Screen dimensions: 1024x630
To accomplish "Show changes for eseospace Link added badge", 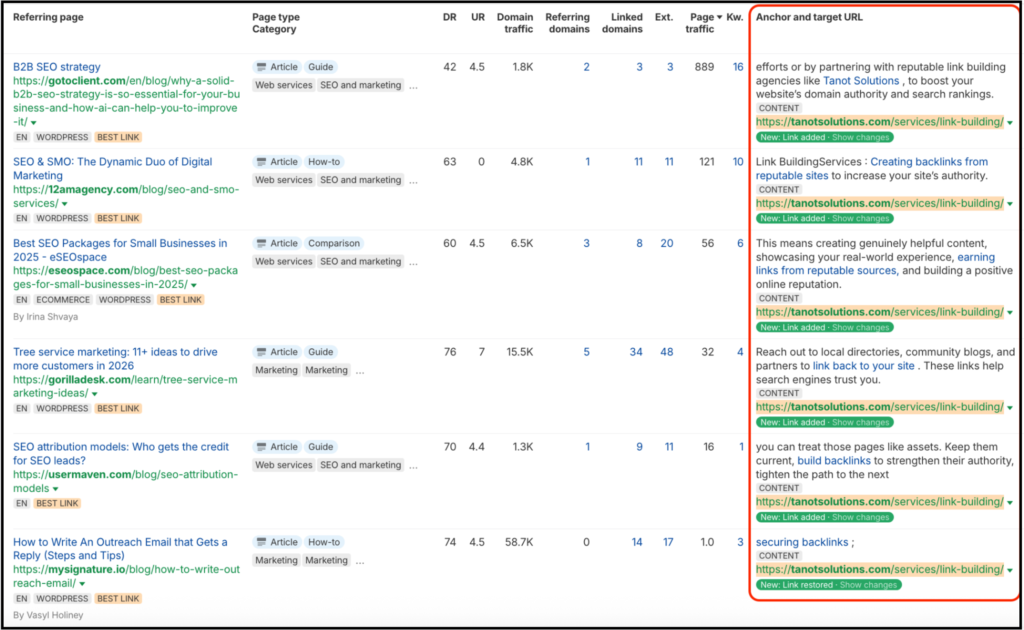I will point(860,327).
